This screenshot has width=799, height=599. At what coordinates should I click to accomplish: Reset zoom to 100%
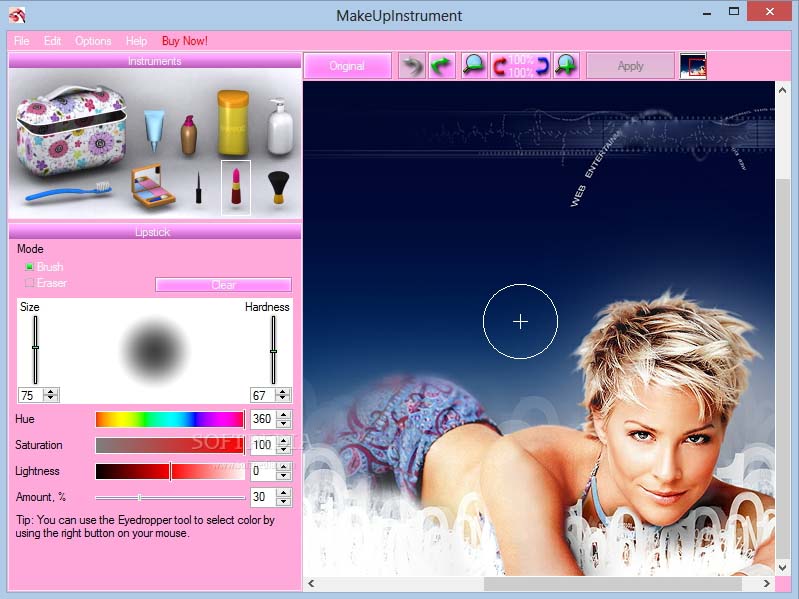[x=520, y=66]
